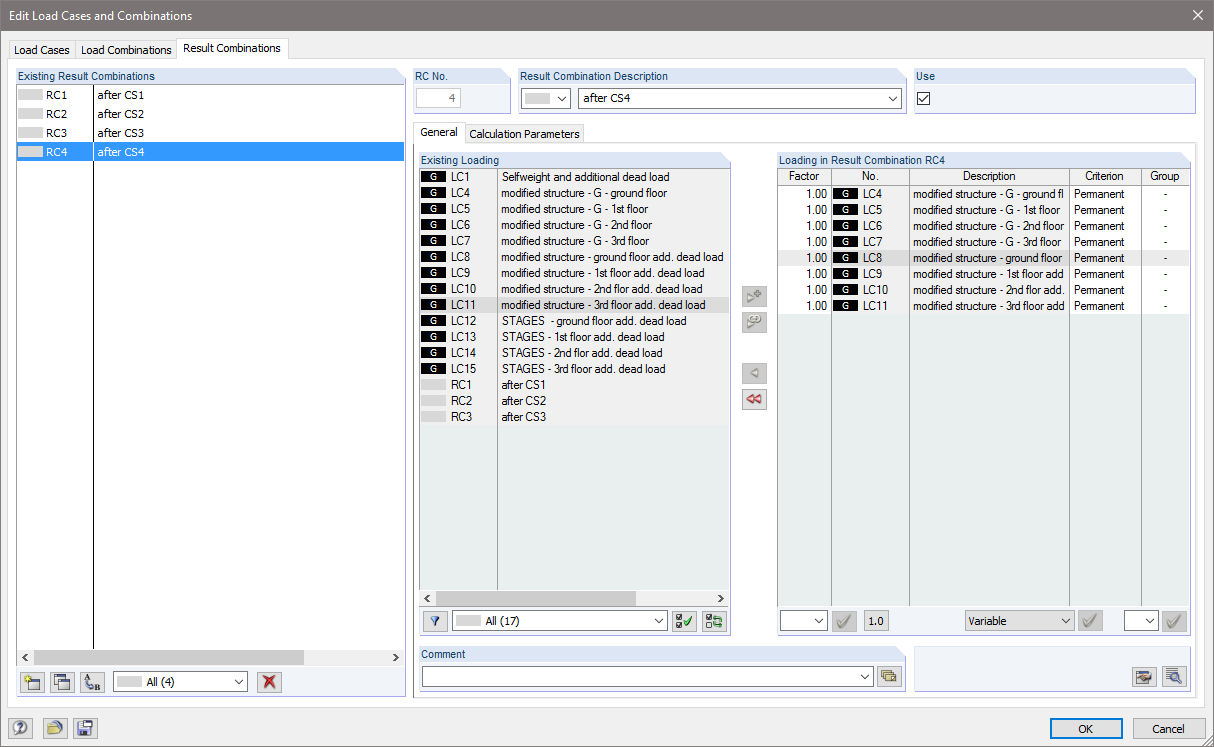Click the Permanent criterion cell for LC6
The height and width of the screenshot is (747, 1214).
1105,226
